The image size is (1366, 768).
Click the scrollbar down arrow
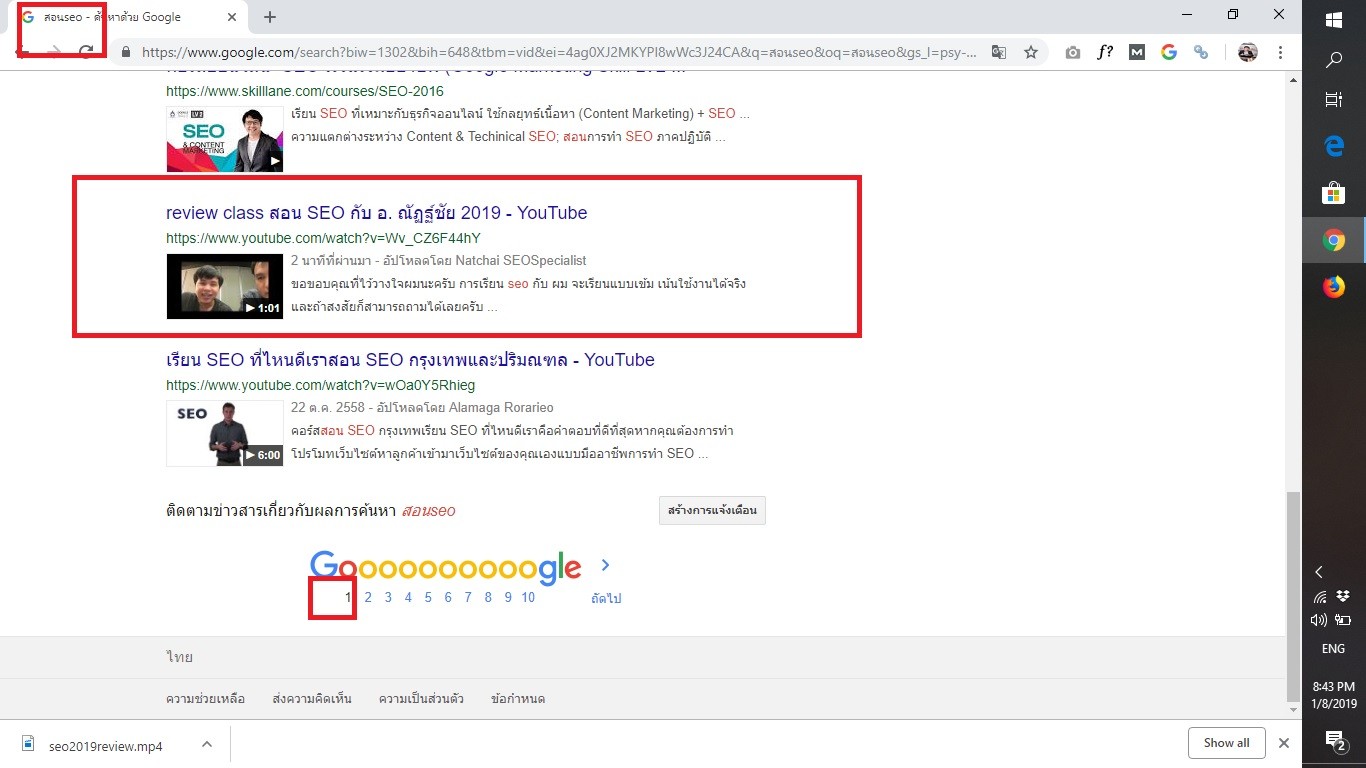[1294, 711]
